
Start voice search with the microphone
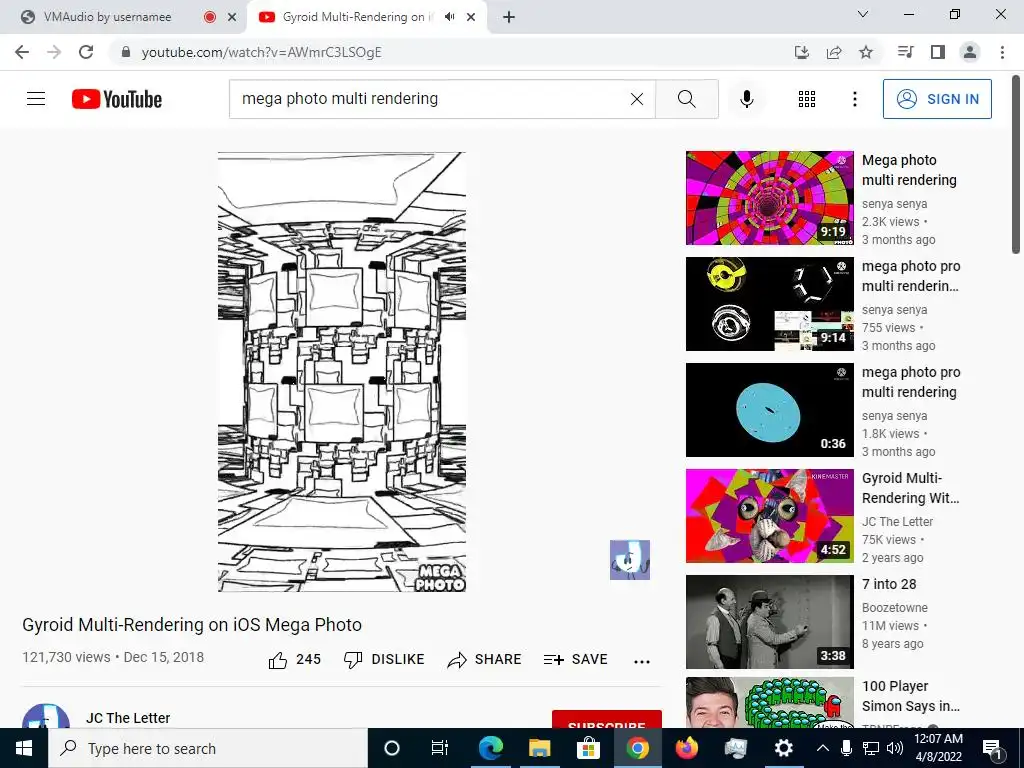pos(746,99)
